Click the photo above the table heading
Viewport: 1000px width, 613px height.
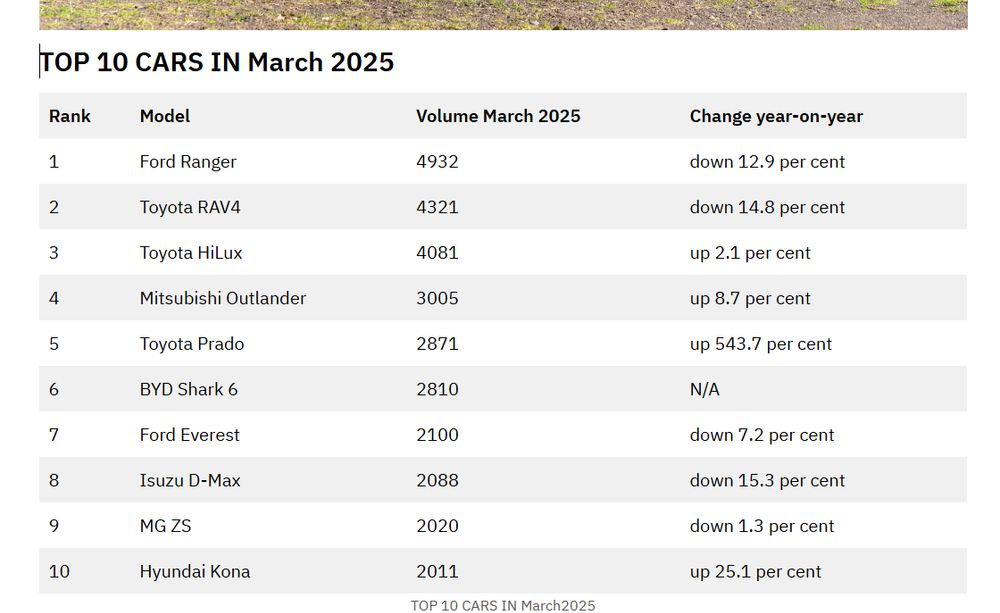point(503,15)
